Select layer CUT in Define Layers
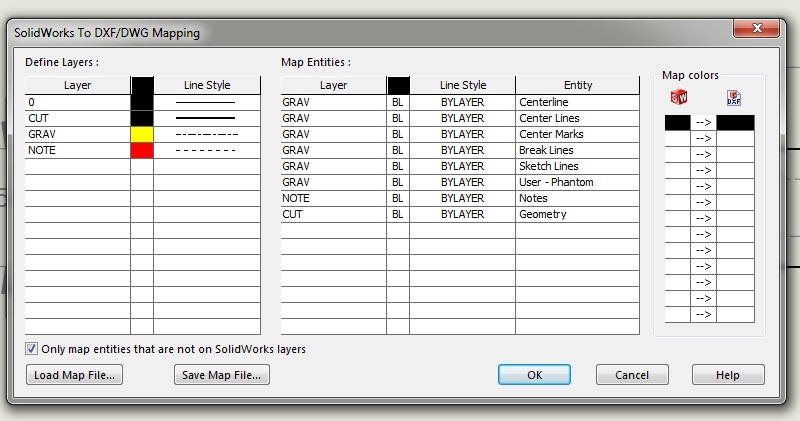This screenshot has width=800, height=421. tap(78, 118)
